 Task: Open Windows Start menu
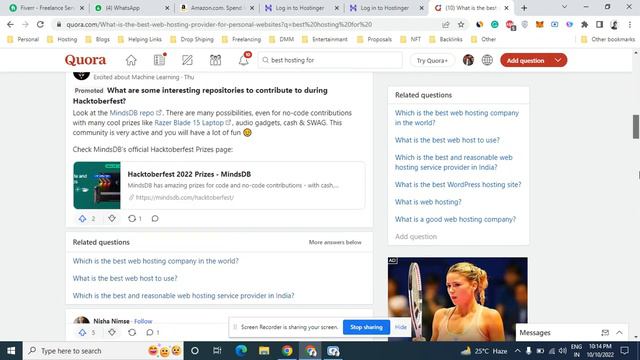tap(11, 351)
